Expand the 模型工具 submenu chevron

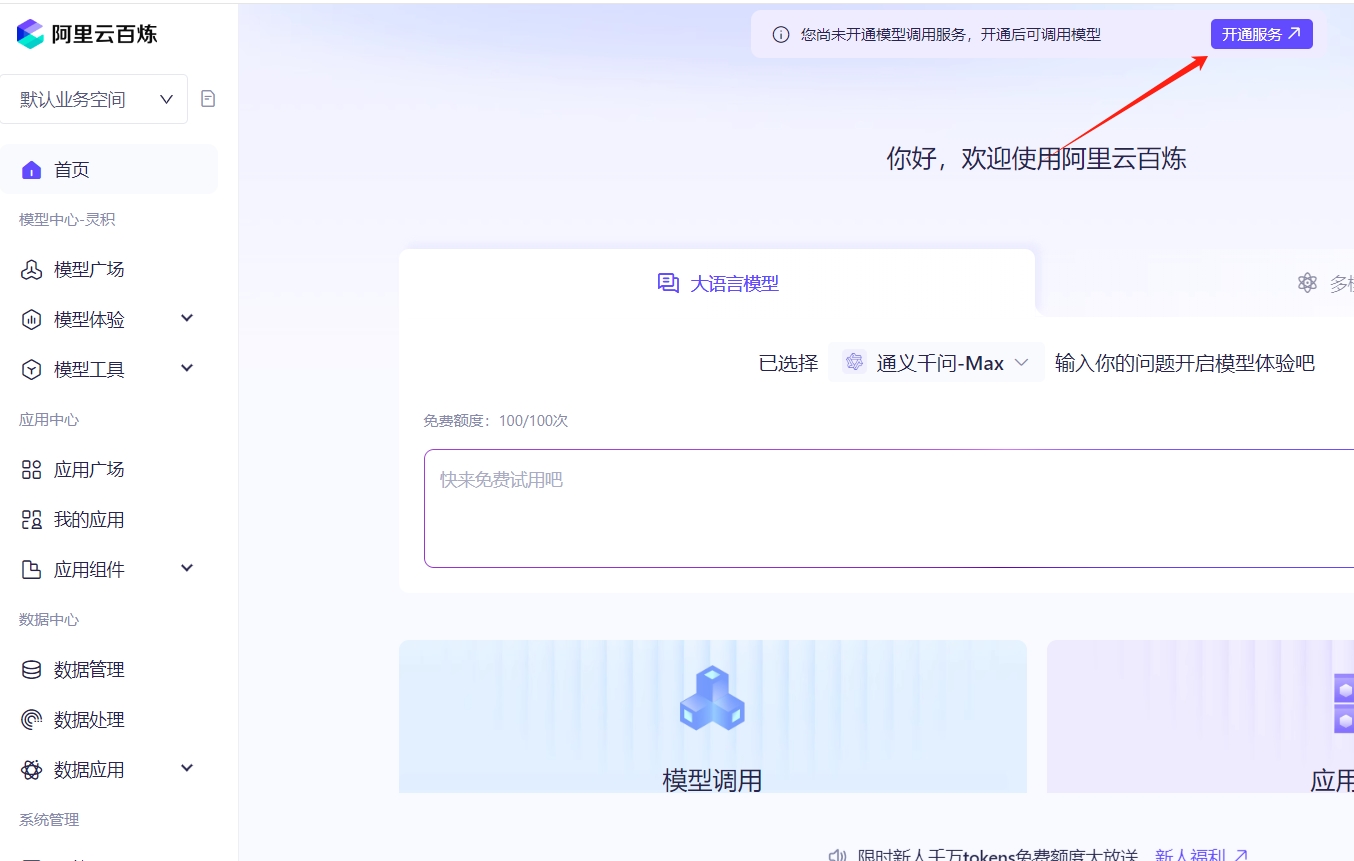(x=187, y=369)
